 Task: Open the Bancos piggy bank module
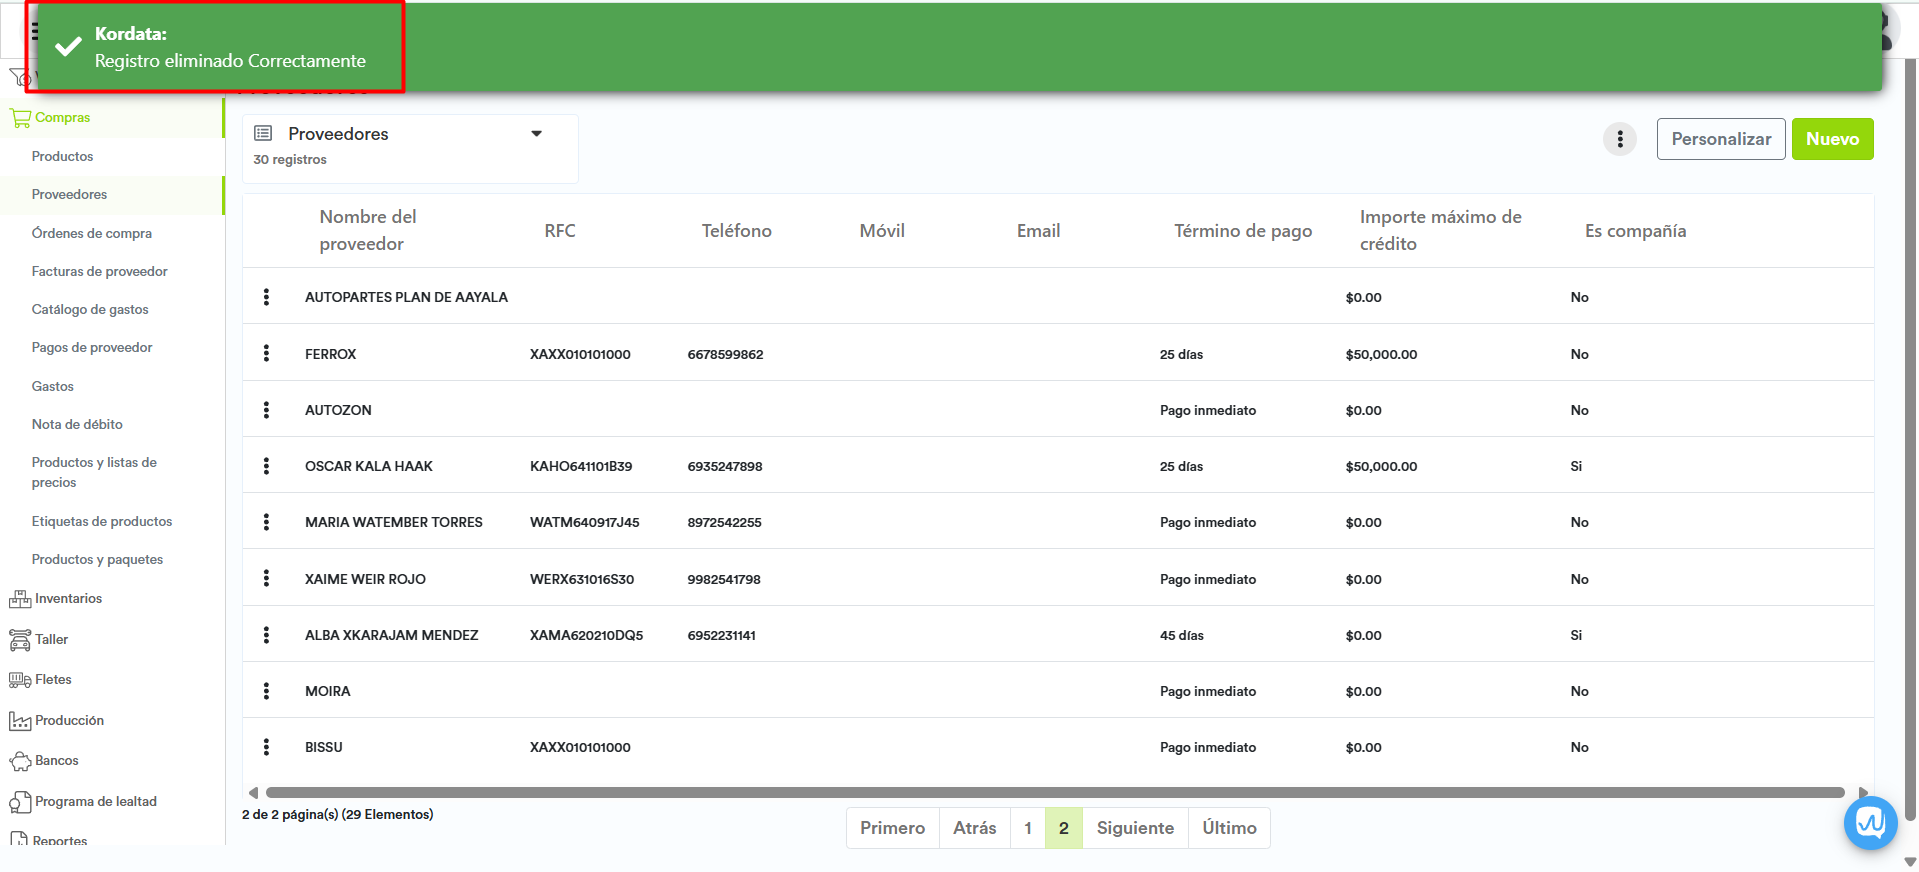click(20, 761)
